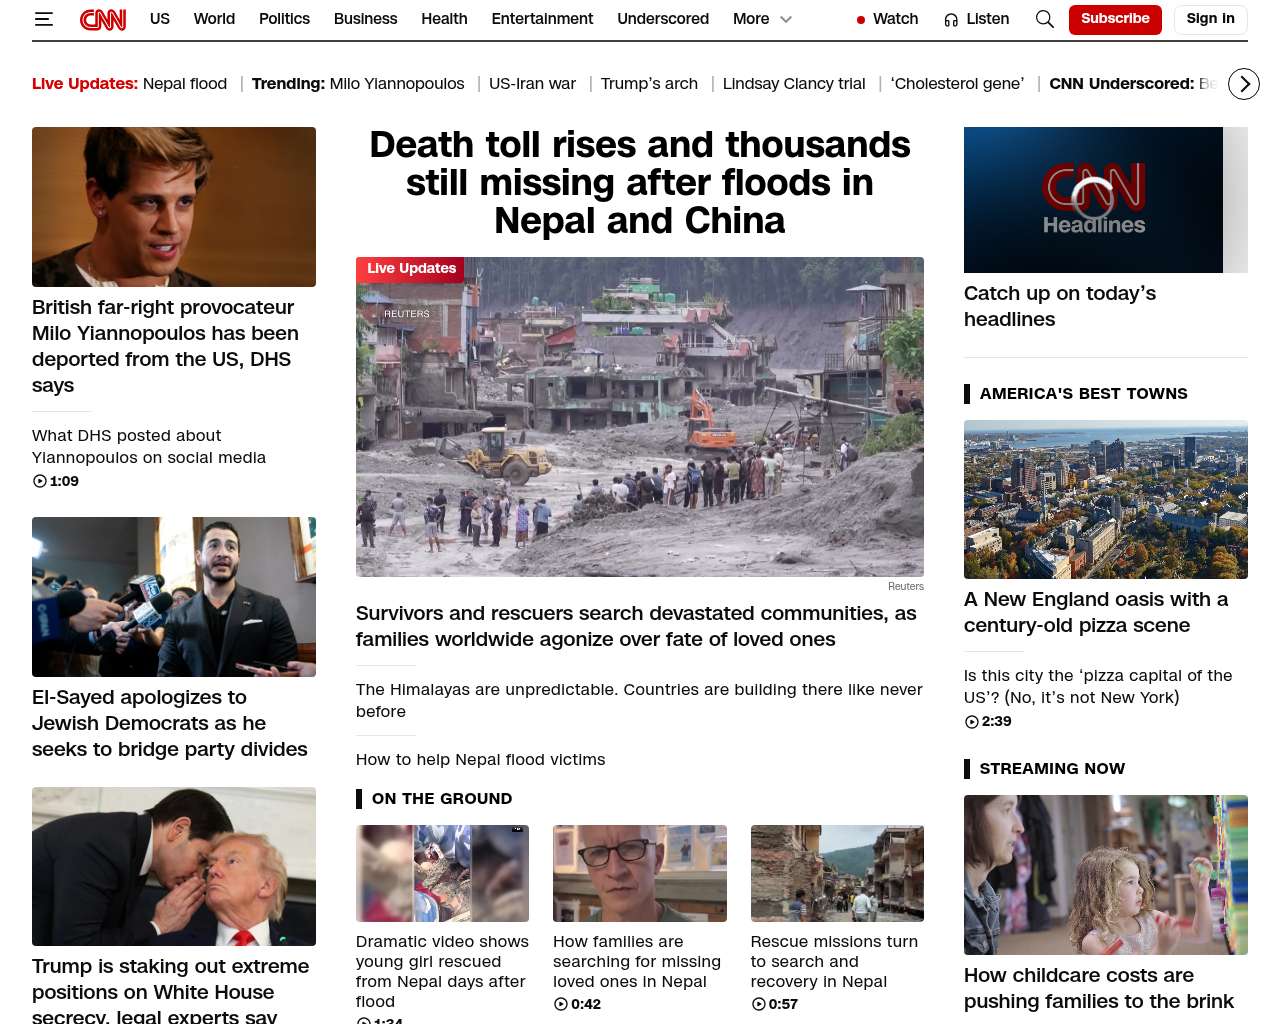Open Milo Yiannopoulos photo thumbnail

coord(174,207)
